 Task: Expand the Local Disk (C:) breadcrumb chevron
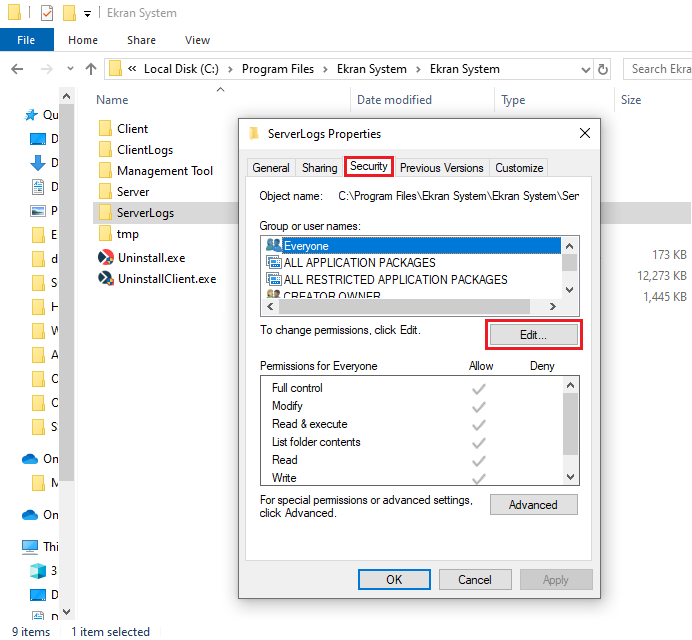coord(232,69)
